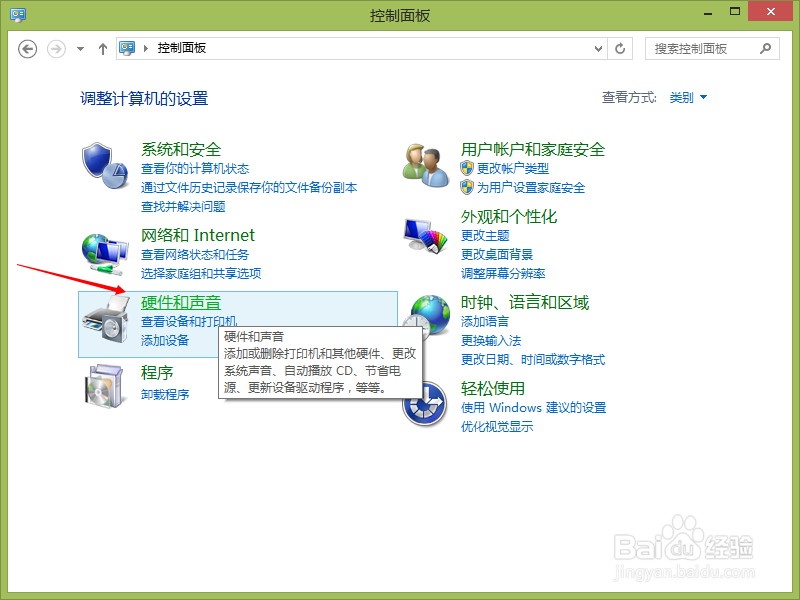Open the 轻松使用 heading
800x600 pixels.
(x=493, y=388)
